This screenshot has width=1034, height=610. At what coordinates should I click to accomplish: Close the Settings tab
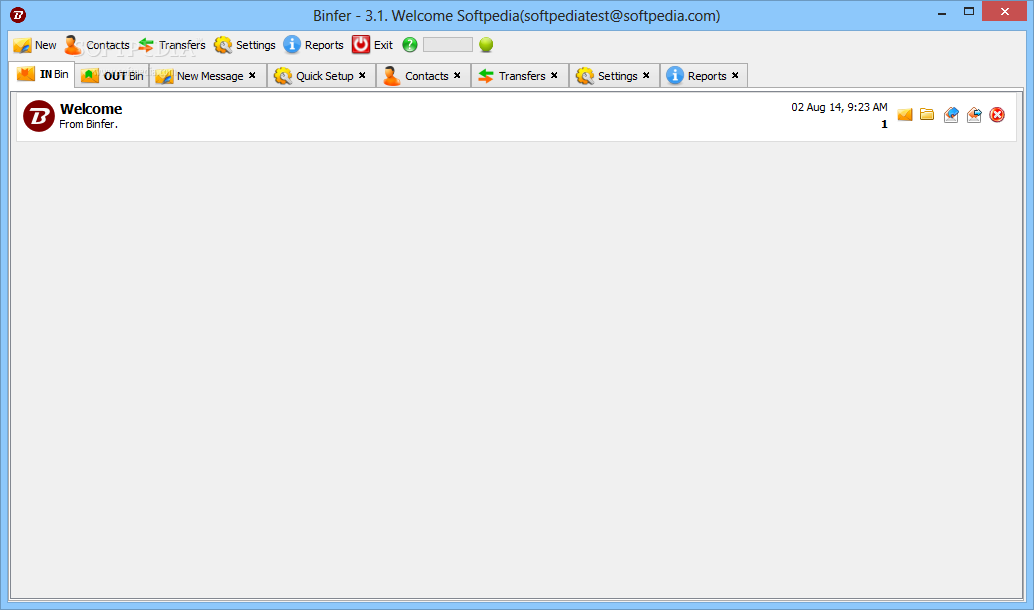pyautogui.click(x=646, y=76)
